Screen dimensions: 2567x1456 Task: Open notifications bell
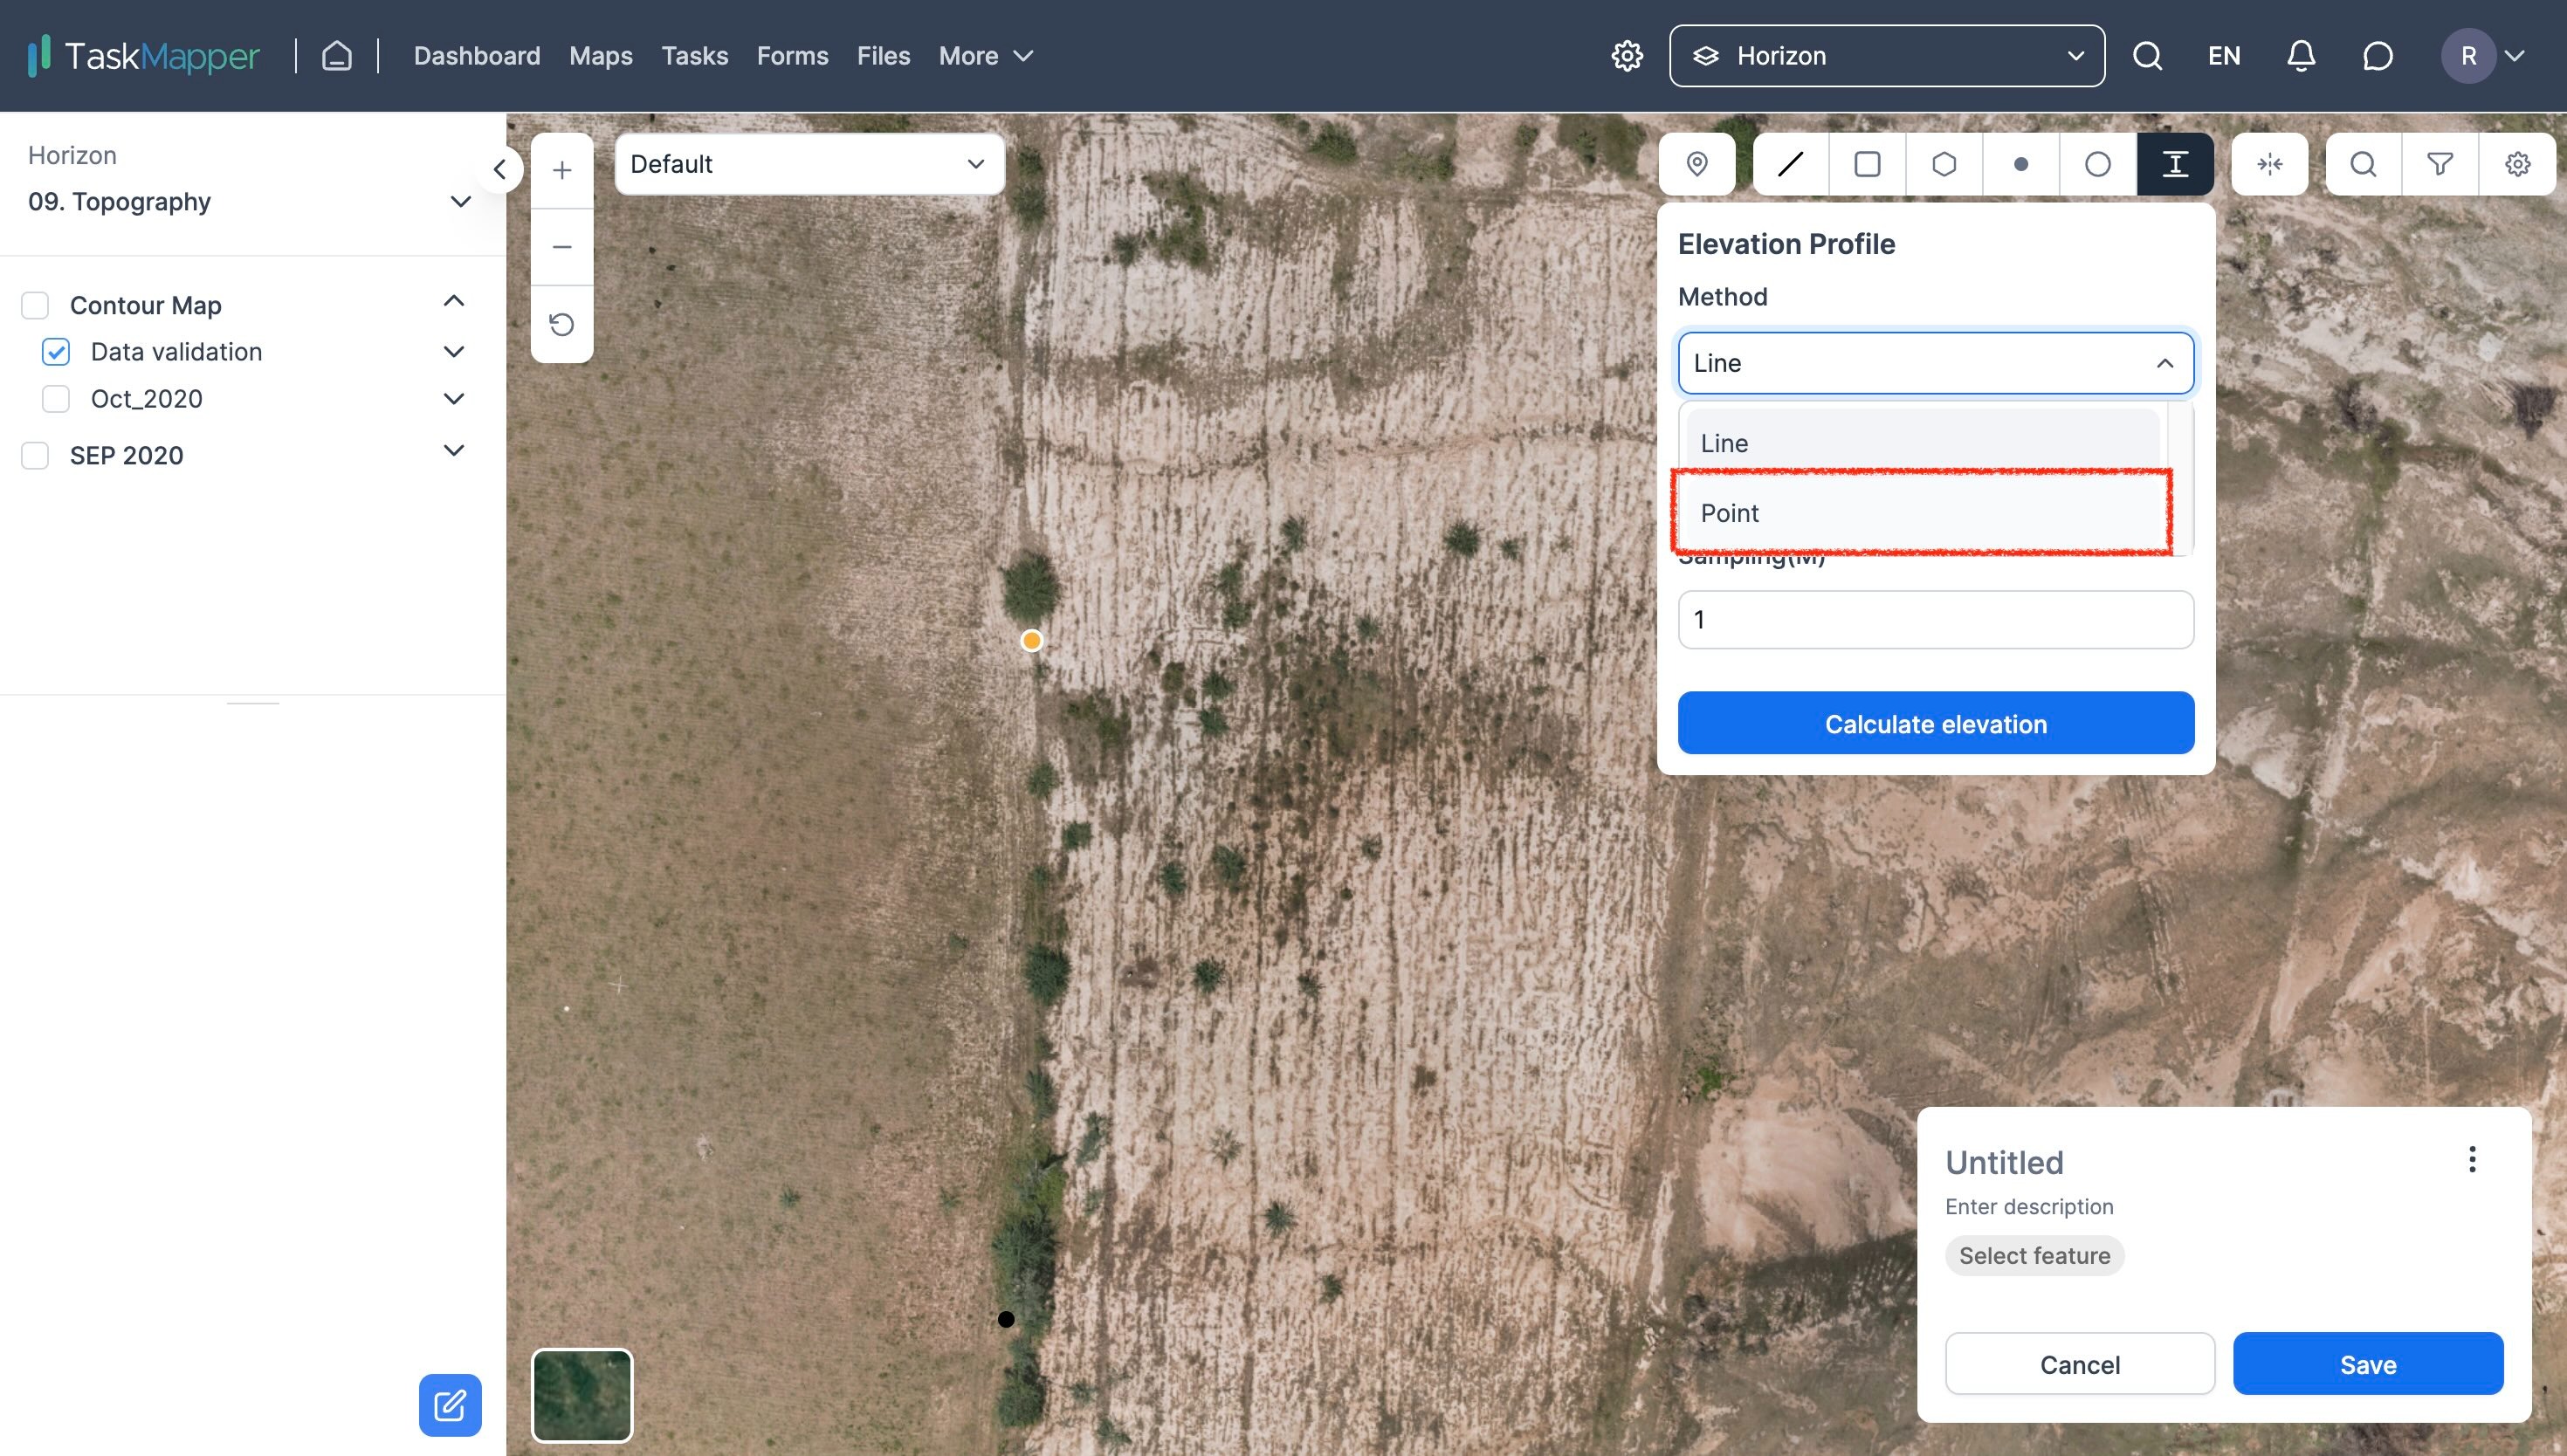(x=2301, y=56)
